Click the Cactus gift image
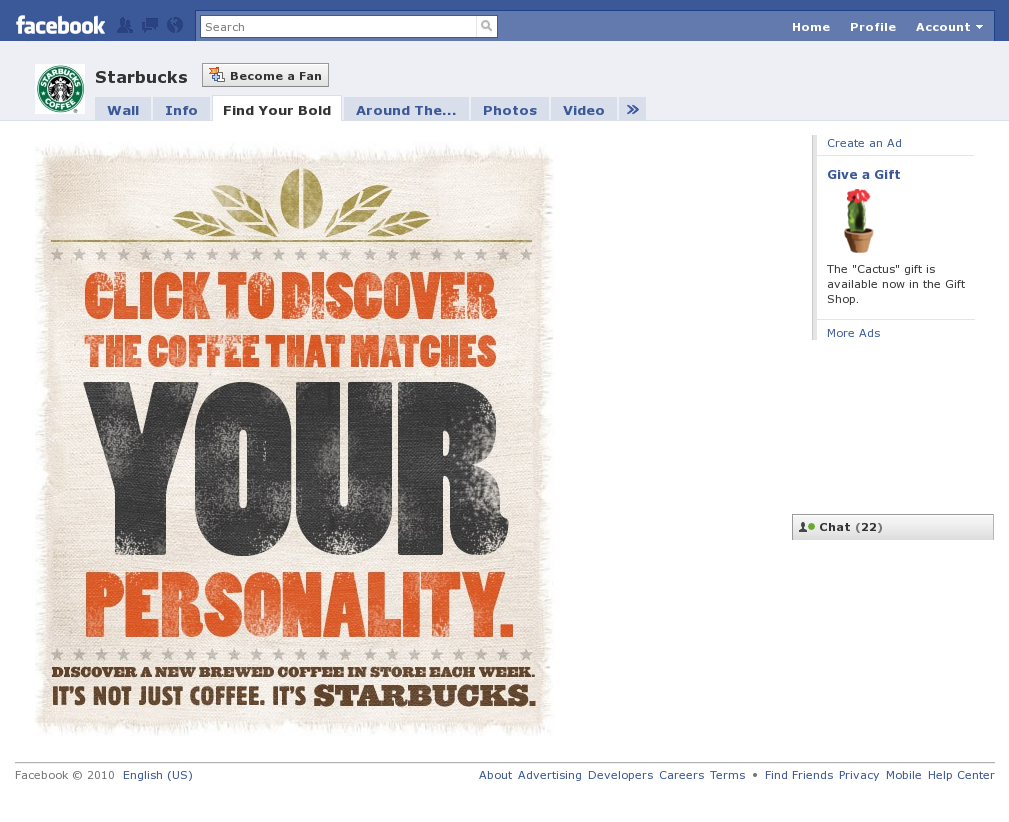This screenshot has height=822, width=1009. click(x=858, y=221)
